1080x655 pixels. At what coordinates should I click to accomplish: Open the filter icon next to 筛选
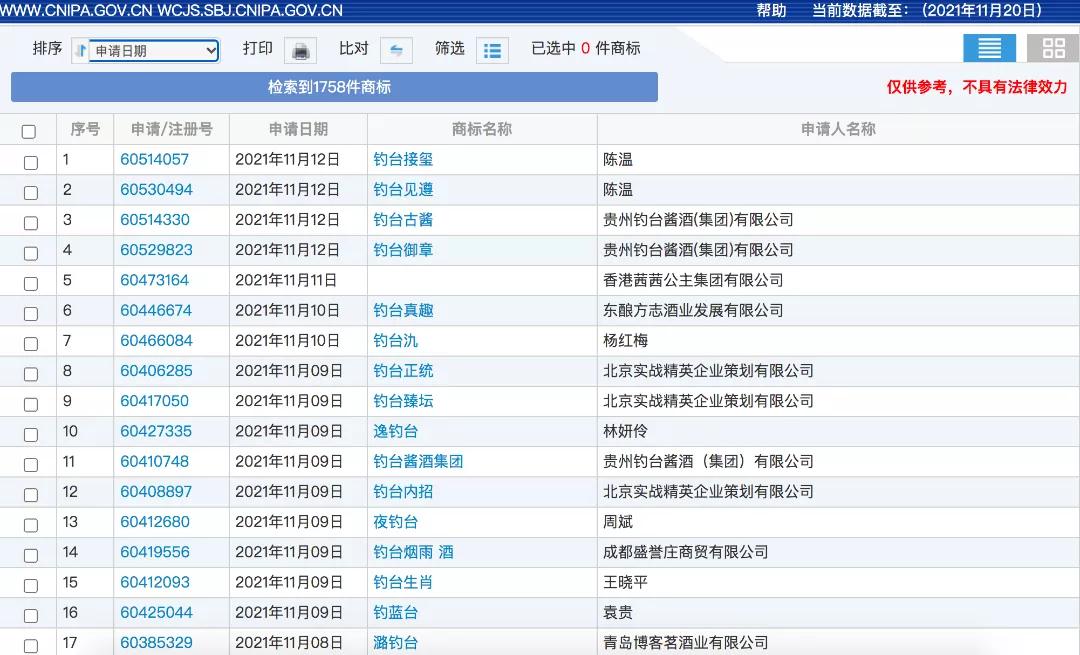[x=492, y=49]
